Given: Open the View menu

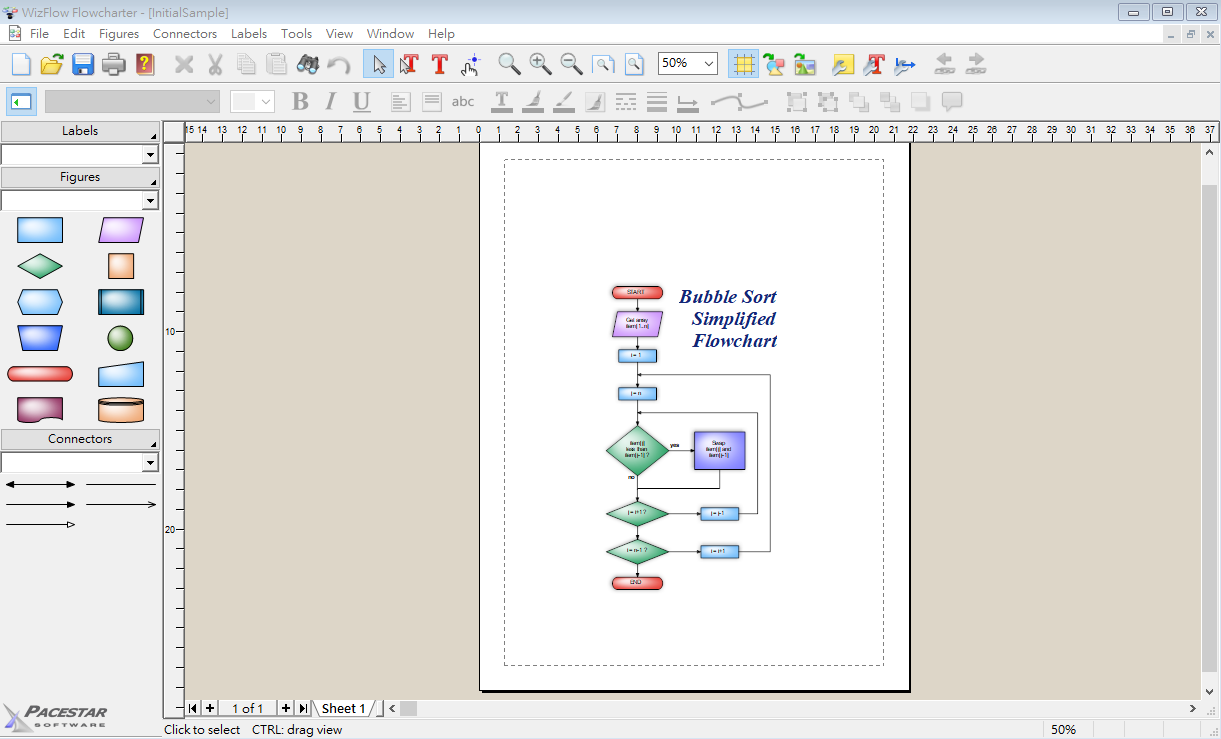Looking at the screenshot, I should [x=340, y=33].
